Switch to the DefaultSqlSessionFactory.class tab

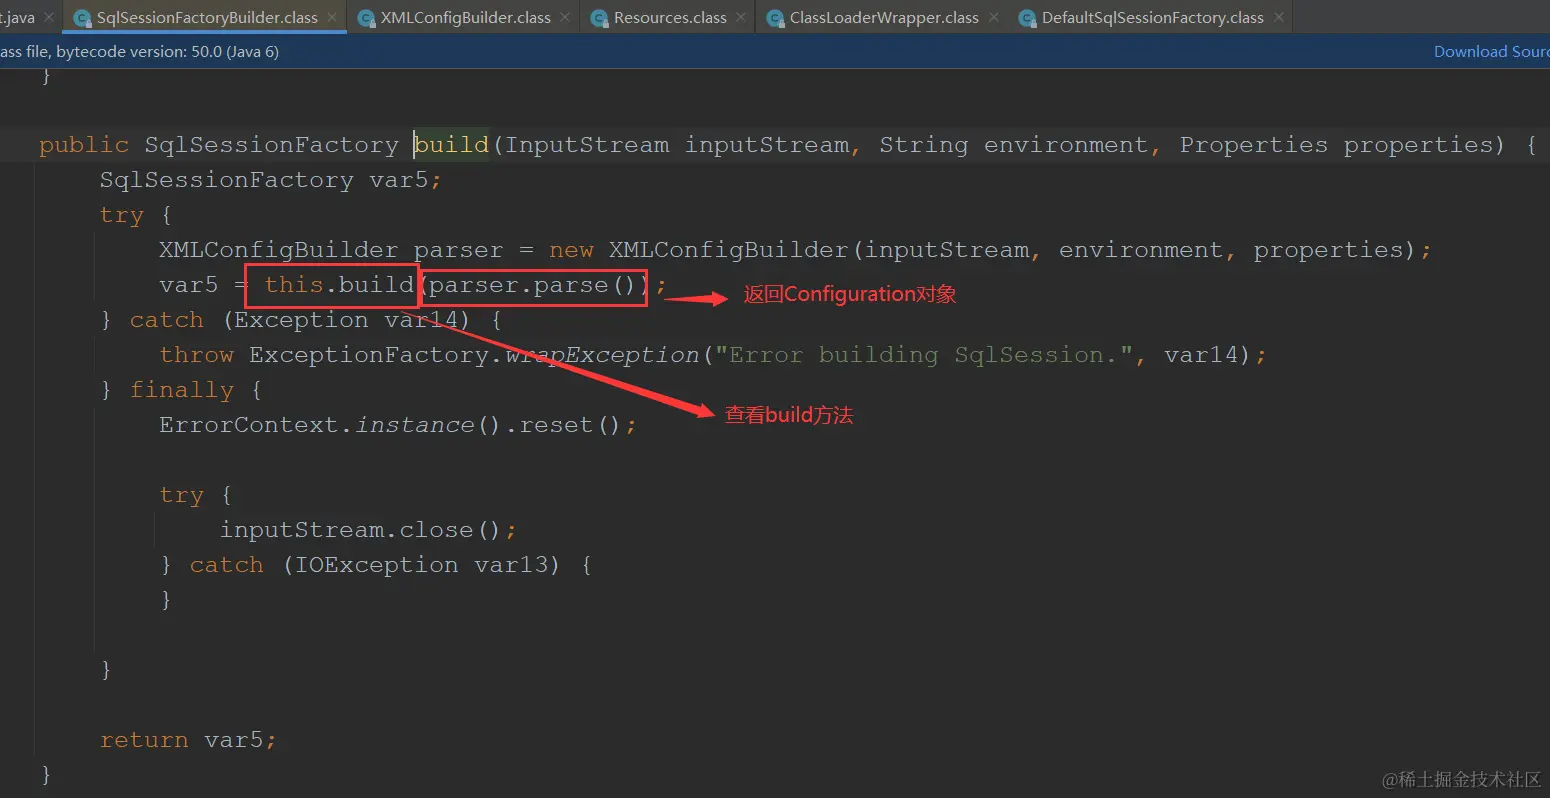point(1151,17)
